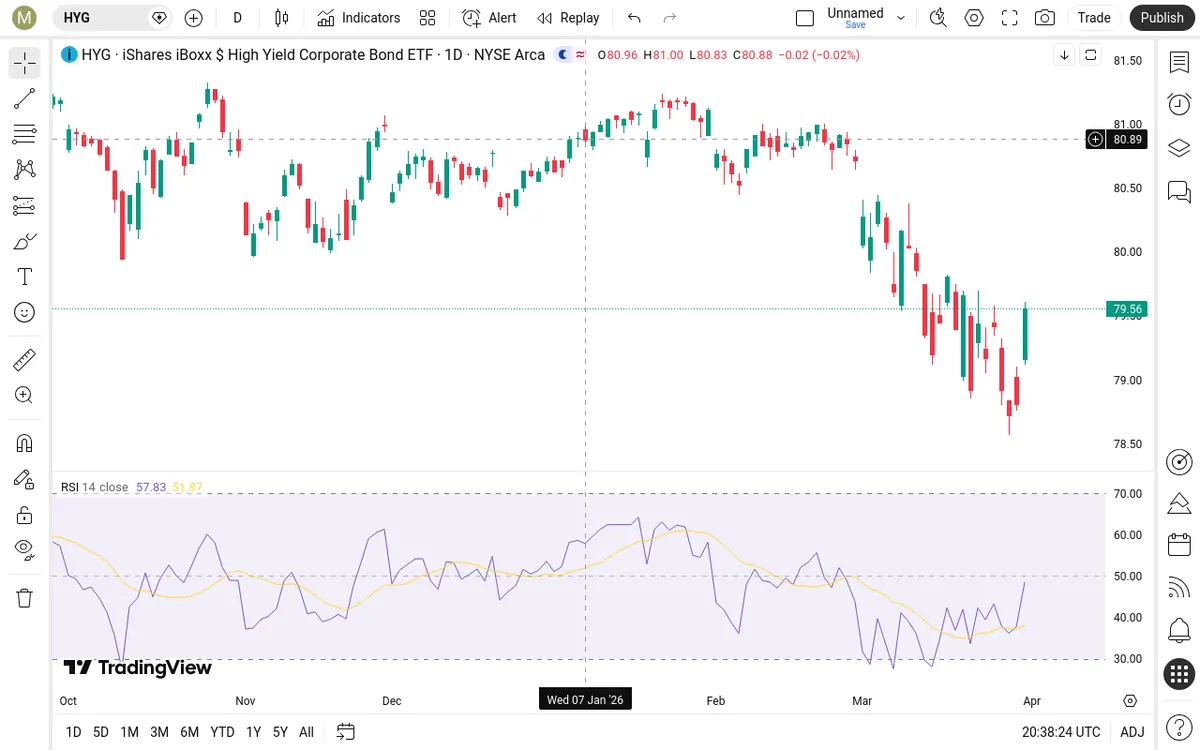Open the Indicators dialog
This screenshot has height=750, width=1200.
tap(358, 18)
